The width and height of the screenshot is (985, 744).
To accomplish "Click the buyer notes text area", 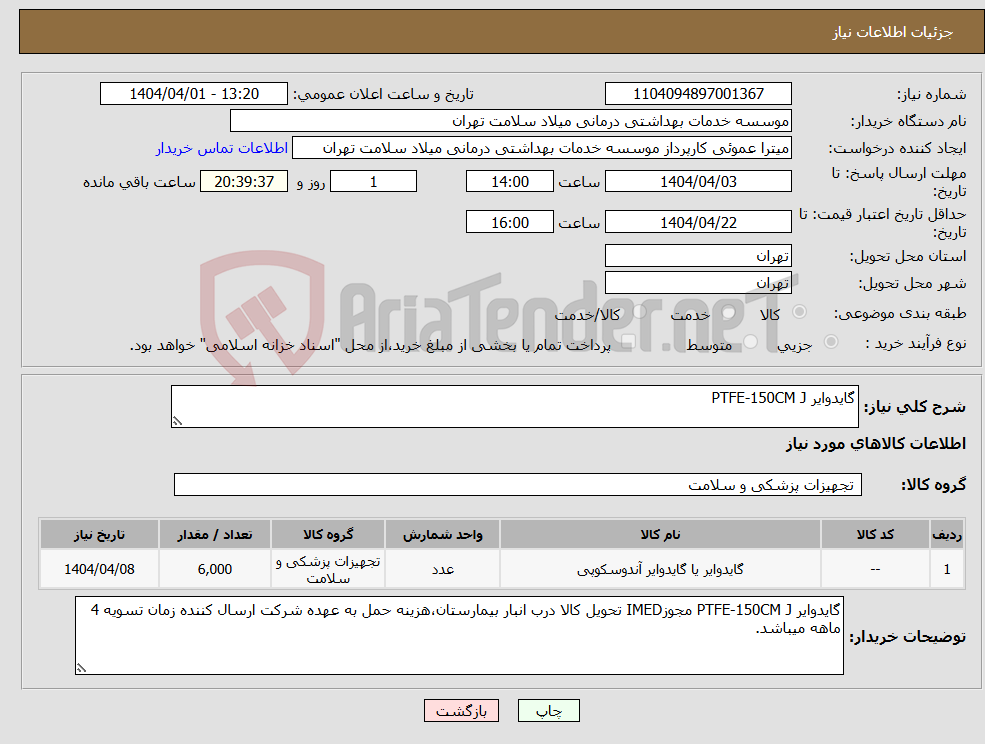I will pyautogui.click(x=459, y=635).
